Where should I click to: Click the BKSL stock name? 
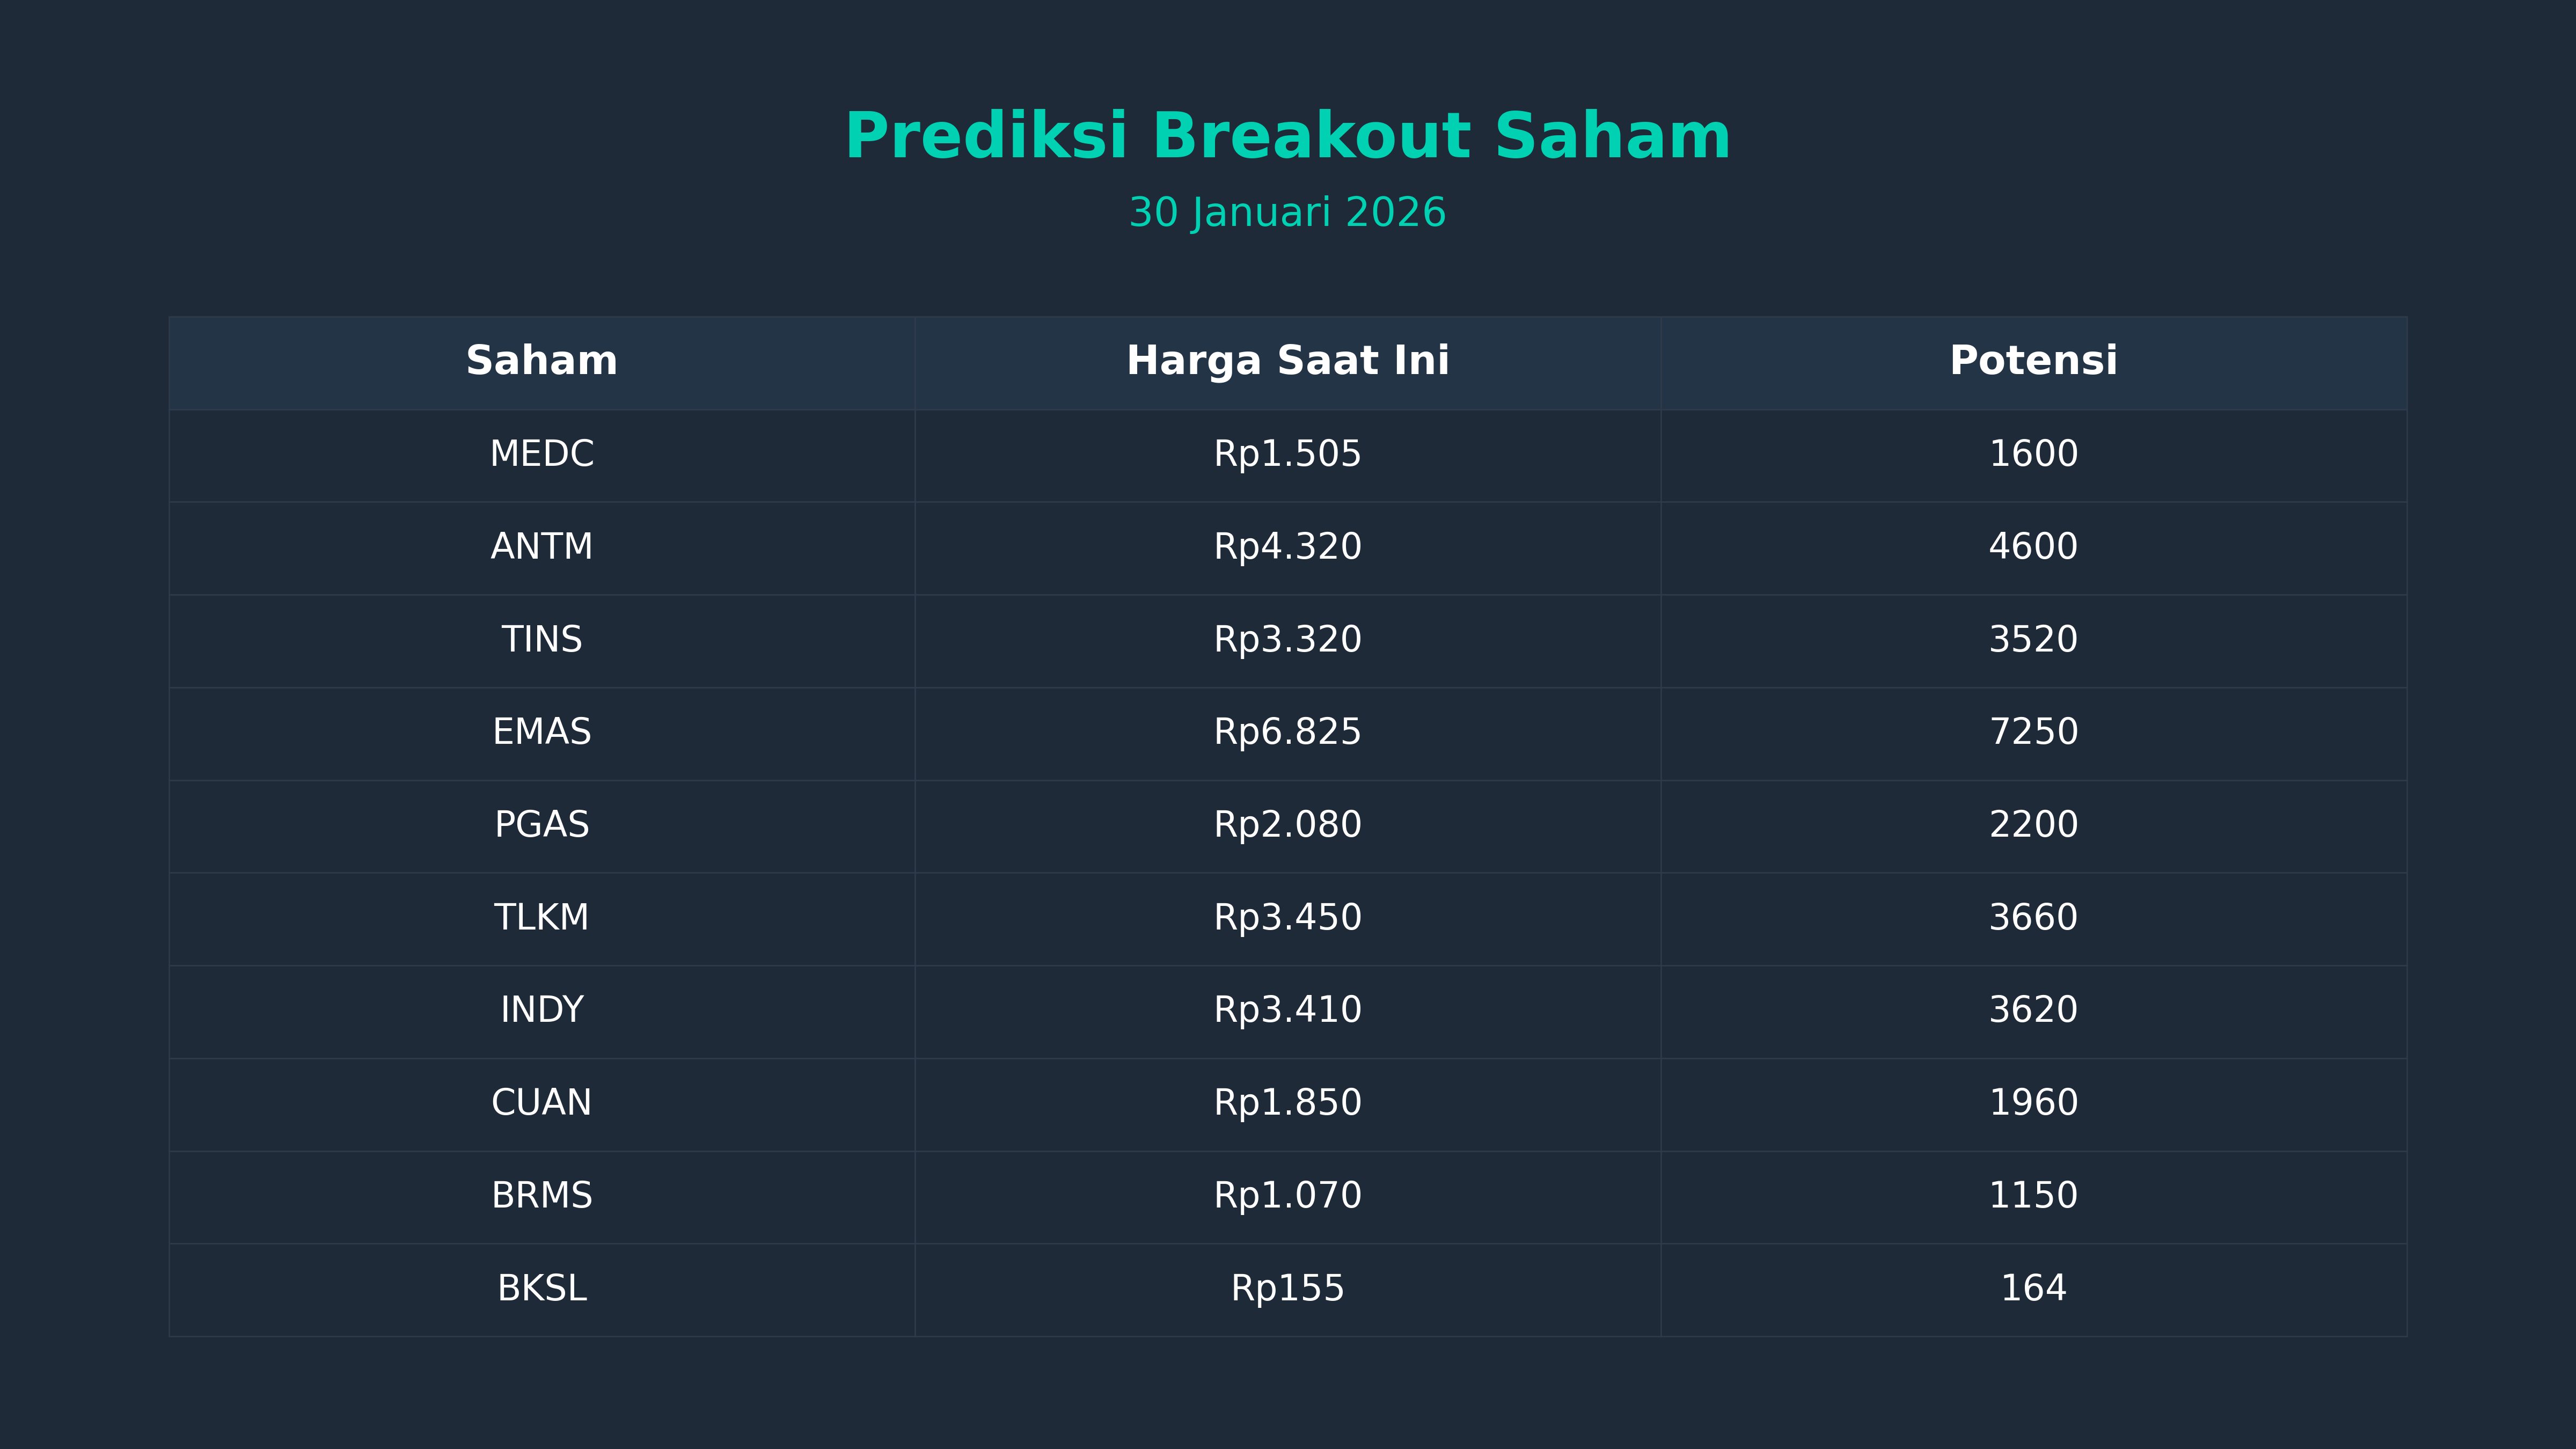[x=541, y=1288]
